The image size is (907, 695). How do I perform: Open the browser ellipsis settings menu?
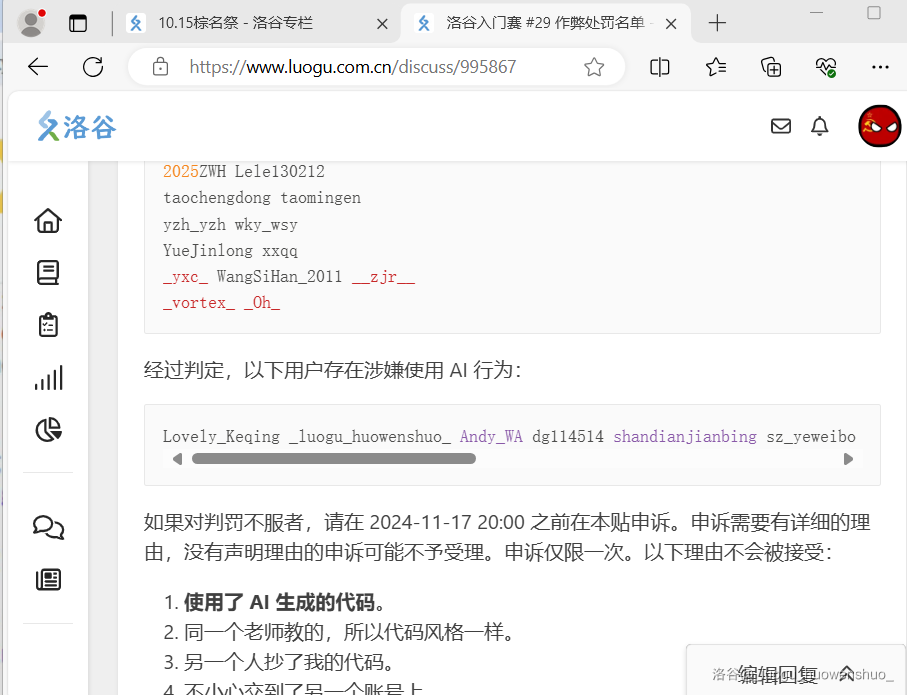click(x=880, y=67)
